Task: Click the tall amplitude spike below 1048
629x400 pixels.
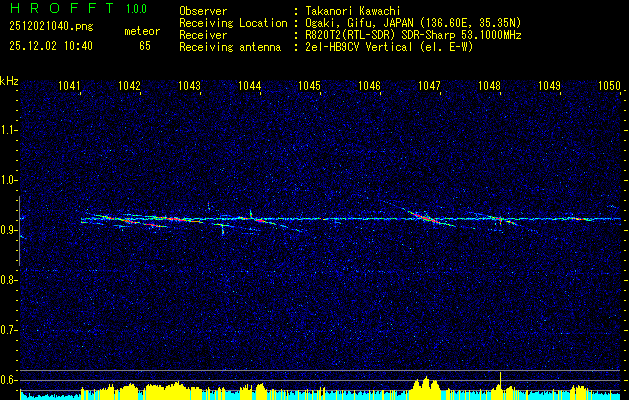Action: 499,379
